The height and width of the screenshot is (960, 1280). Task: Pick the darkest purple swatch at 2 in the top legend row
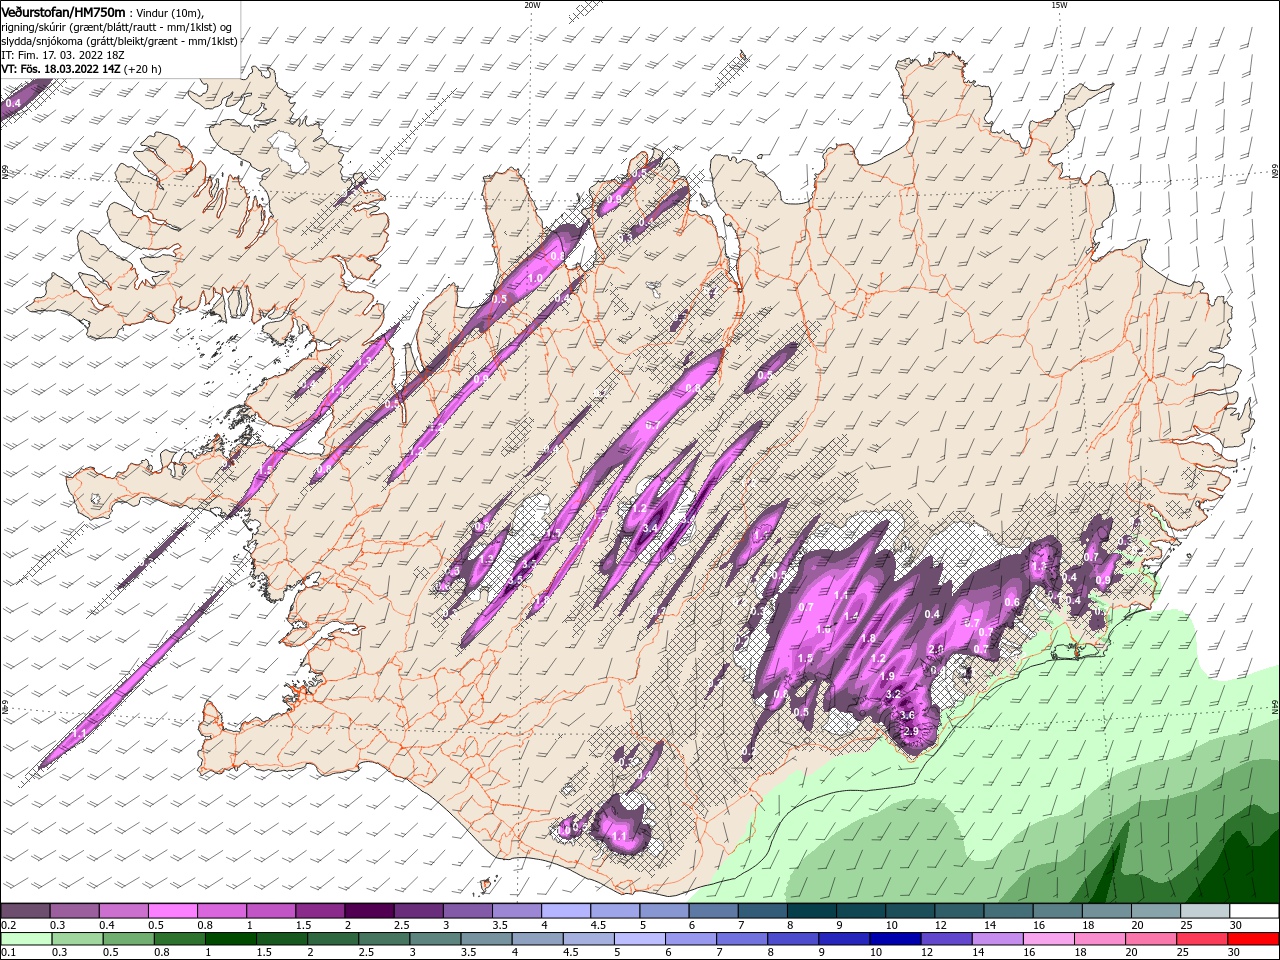pos(369,911)
